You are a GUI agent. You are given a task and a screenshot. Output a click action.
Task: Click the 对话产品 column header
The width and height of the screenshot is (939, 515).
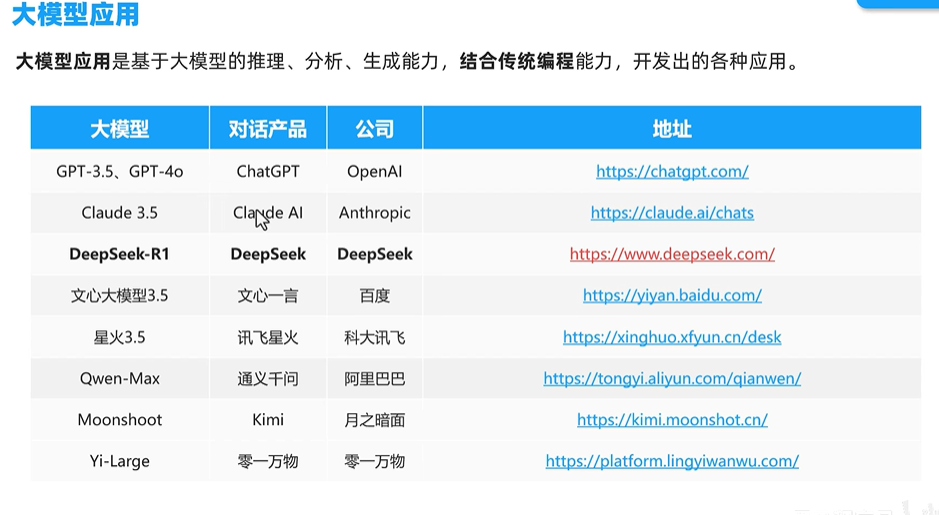268,128
